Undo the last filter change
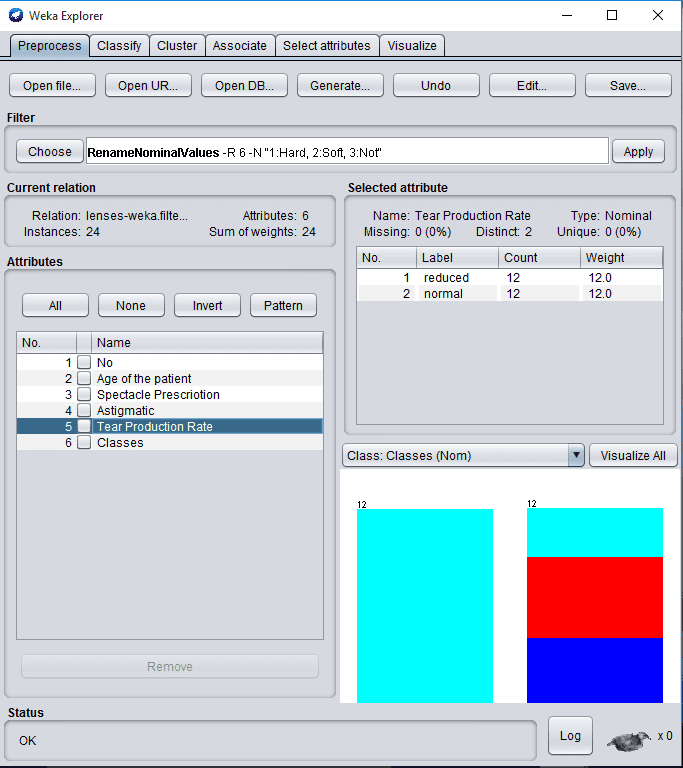 (x=436, y=86)
